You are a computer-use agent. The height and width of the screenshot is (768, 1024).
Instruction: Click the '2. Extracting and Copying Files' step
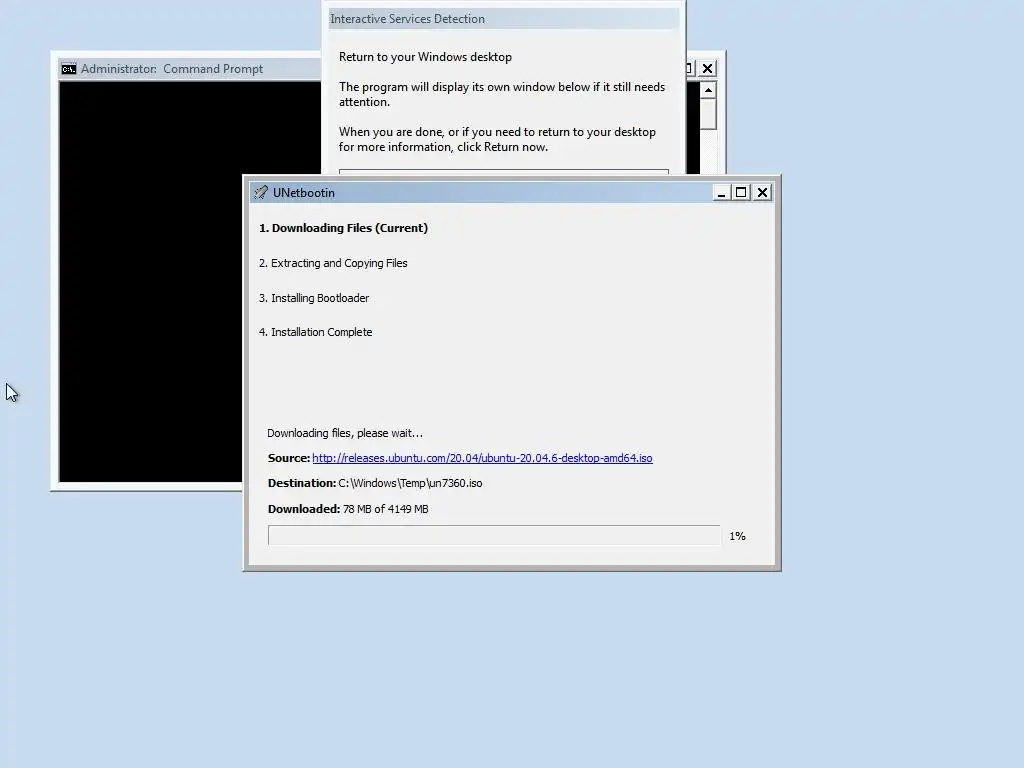tap(333, 263)
